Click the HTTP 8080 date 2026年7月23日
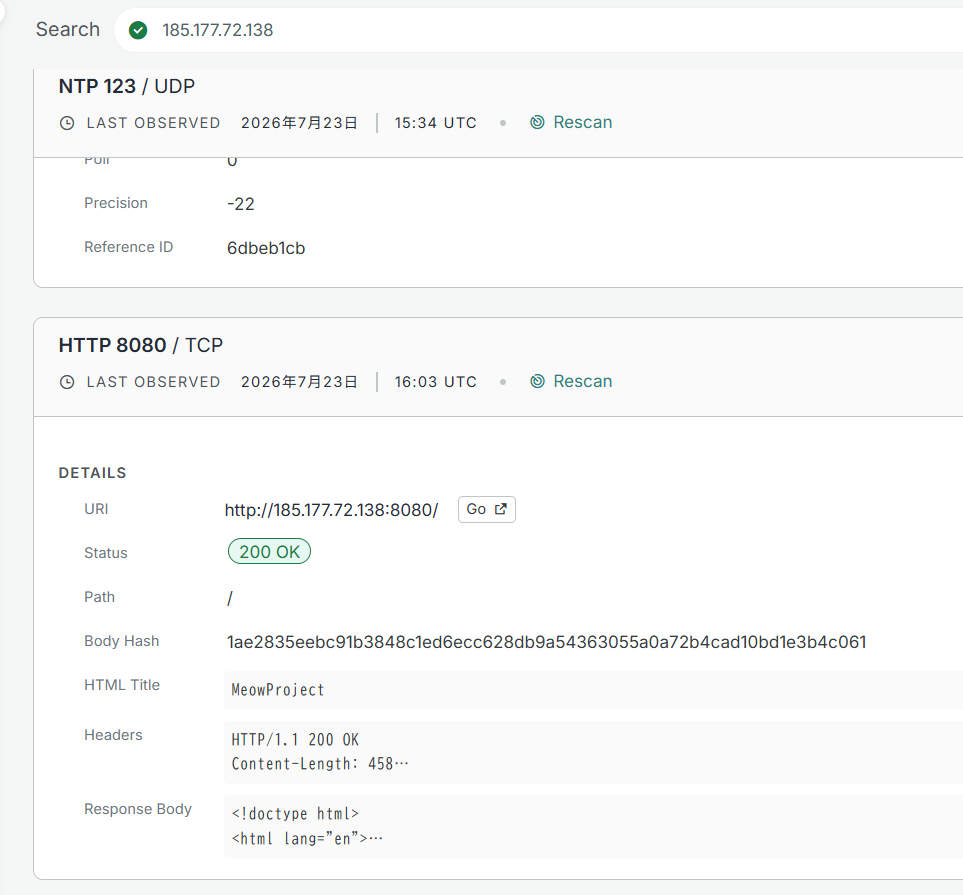963x895 pixels. pos(299,382)
